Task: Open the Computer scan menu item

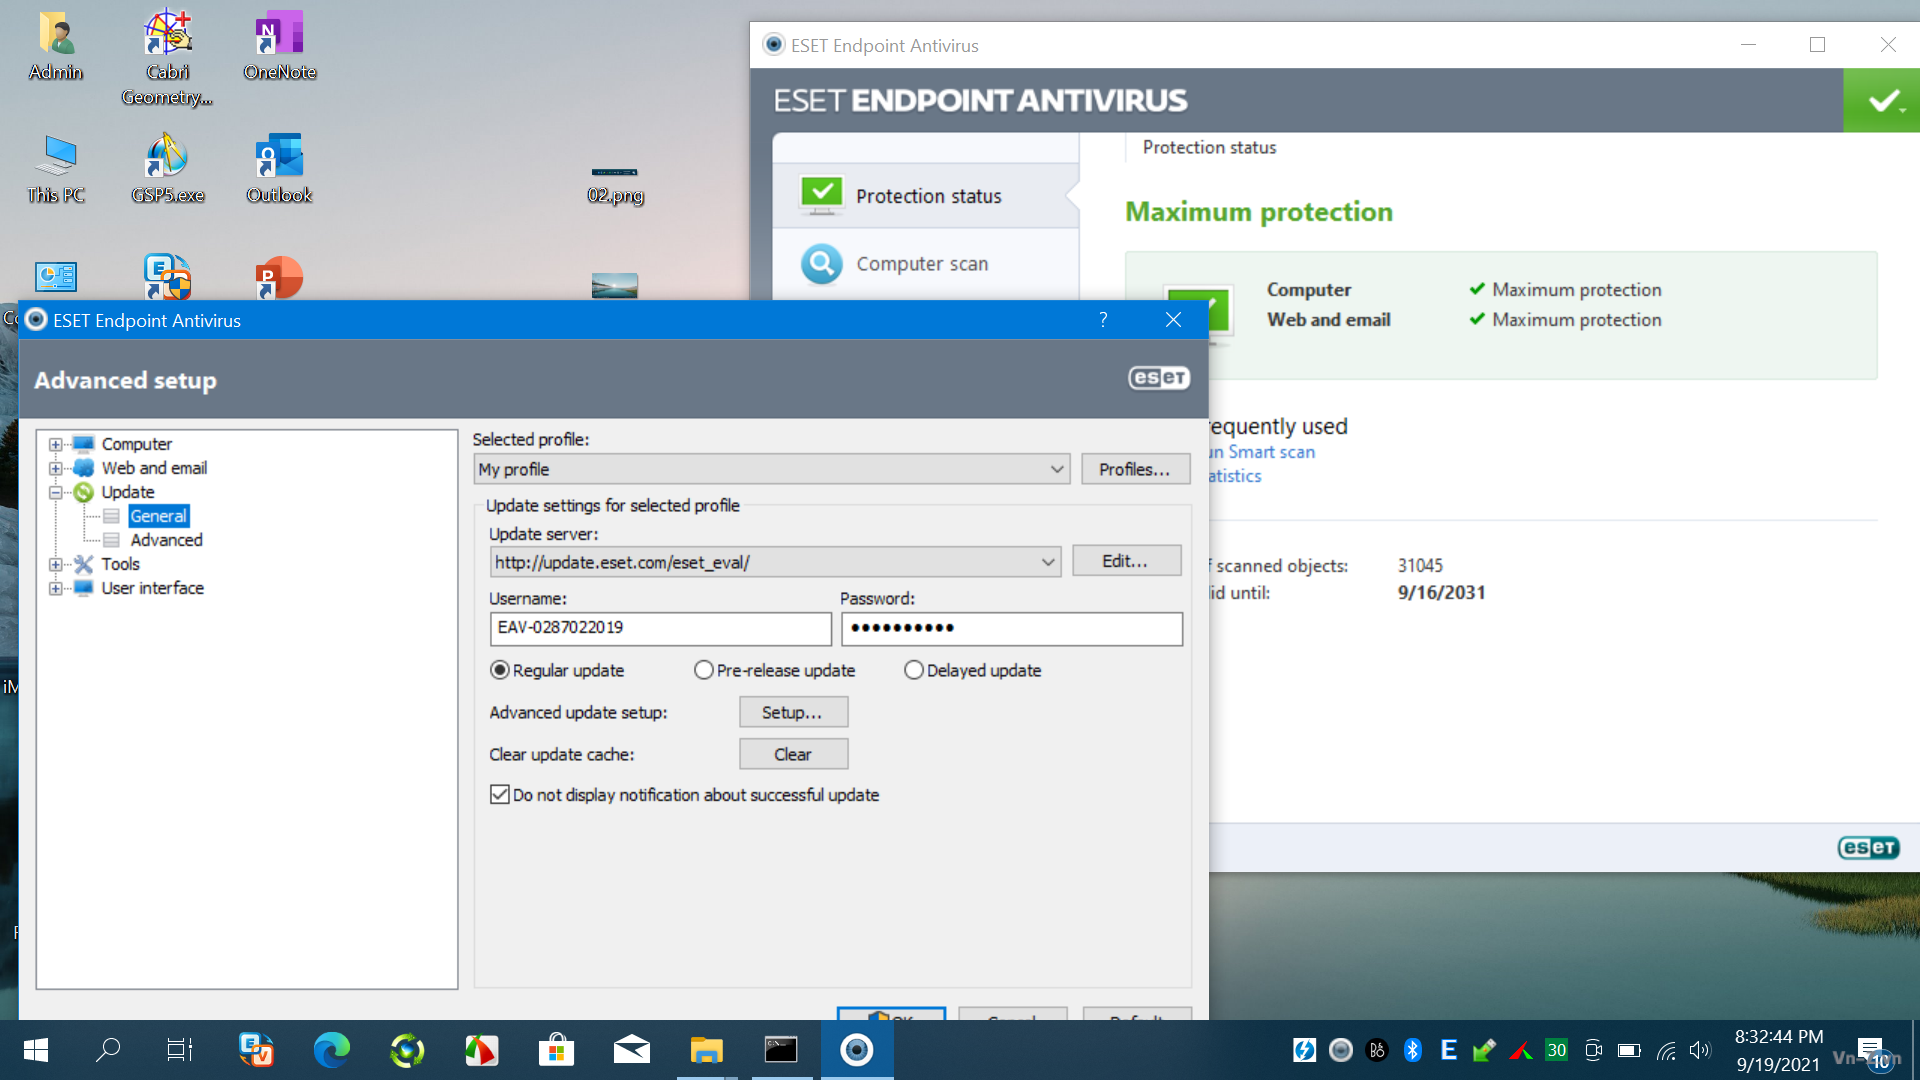Action: click(x=921, y=264)
